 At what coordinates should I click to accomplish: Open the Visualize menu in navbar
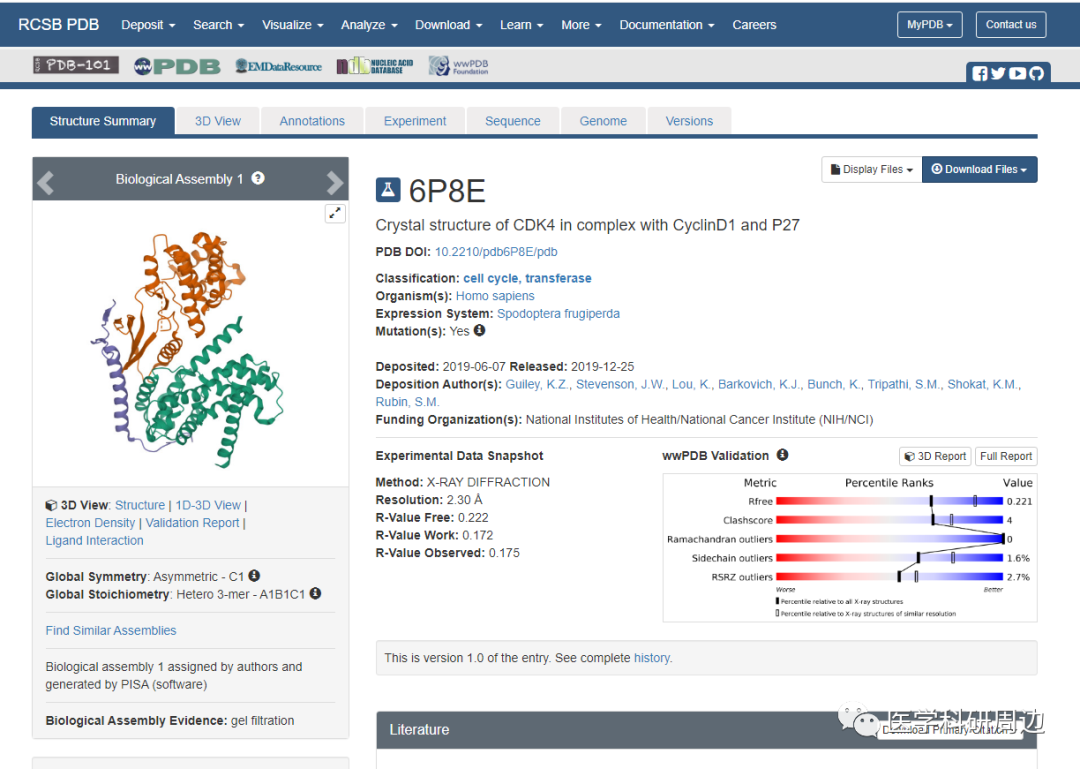[x=292, y=25]
